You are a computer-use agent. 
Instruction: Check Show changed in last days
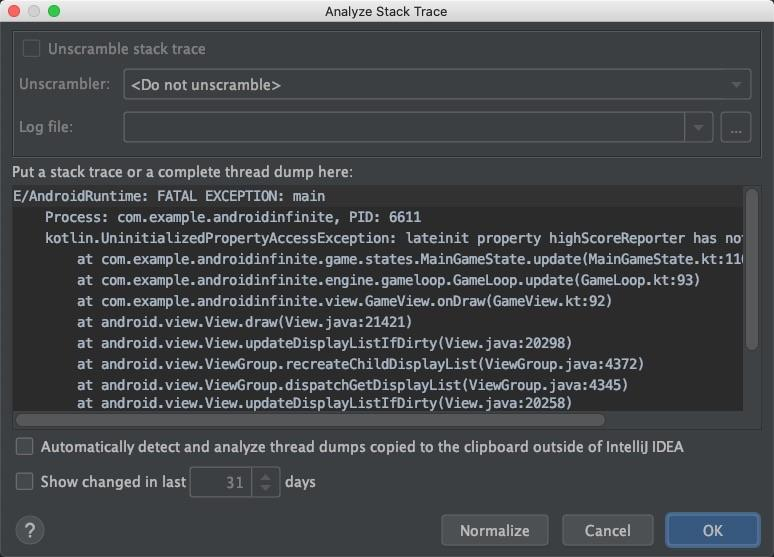click(25, 482)
